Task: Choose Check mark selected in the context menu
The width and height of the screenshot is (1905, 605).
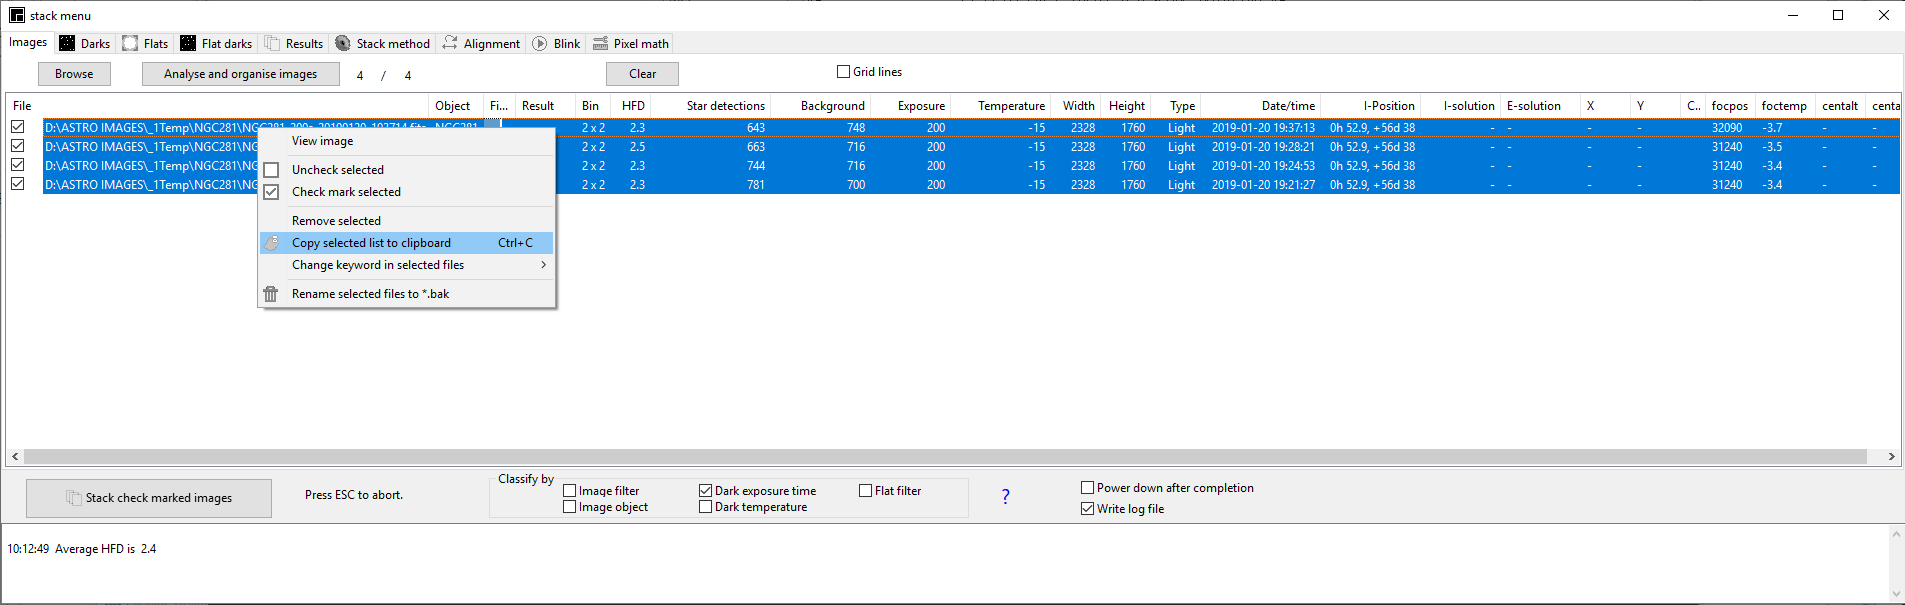Action: 407,192
